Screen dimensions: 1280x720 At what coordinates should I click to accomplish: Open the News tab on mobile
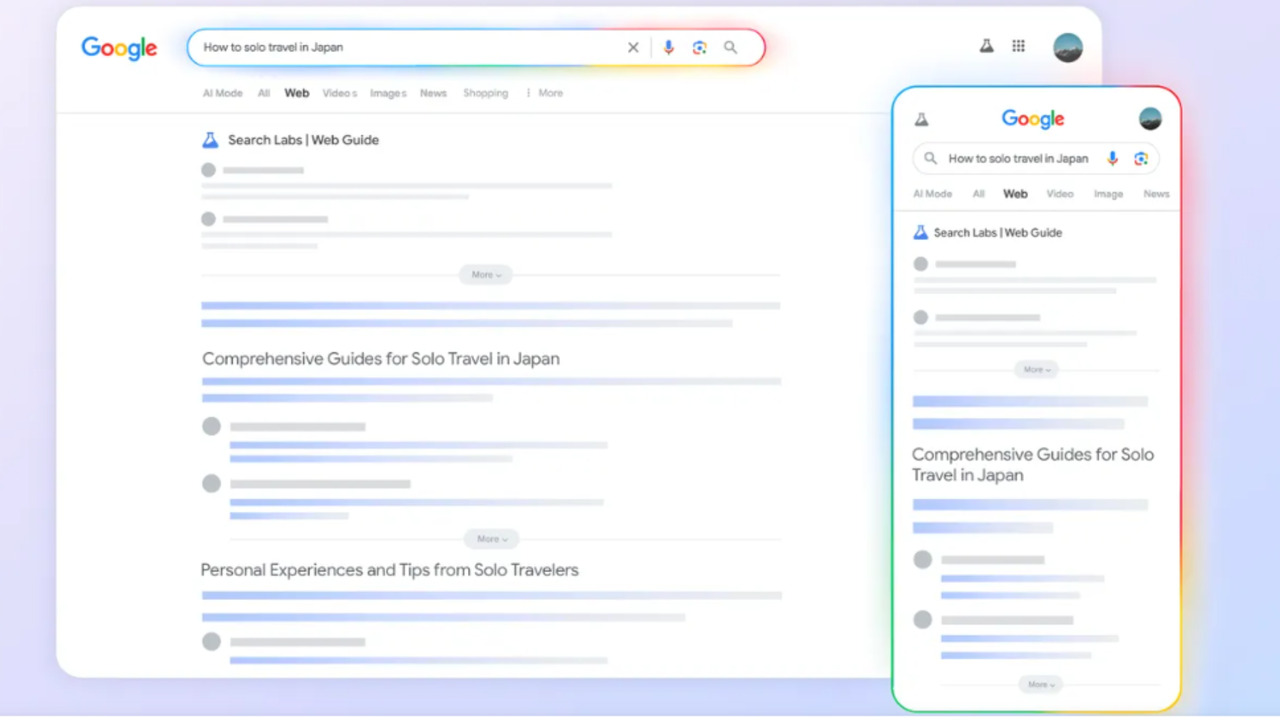1156,194
